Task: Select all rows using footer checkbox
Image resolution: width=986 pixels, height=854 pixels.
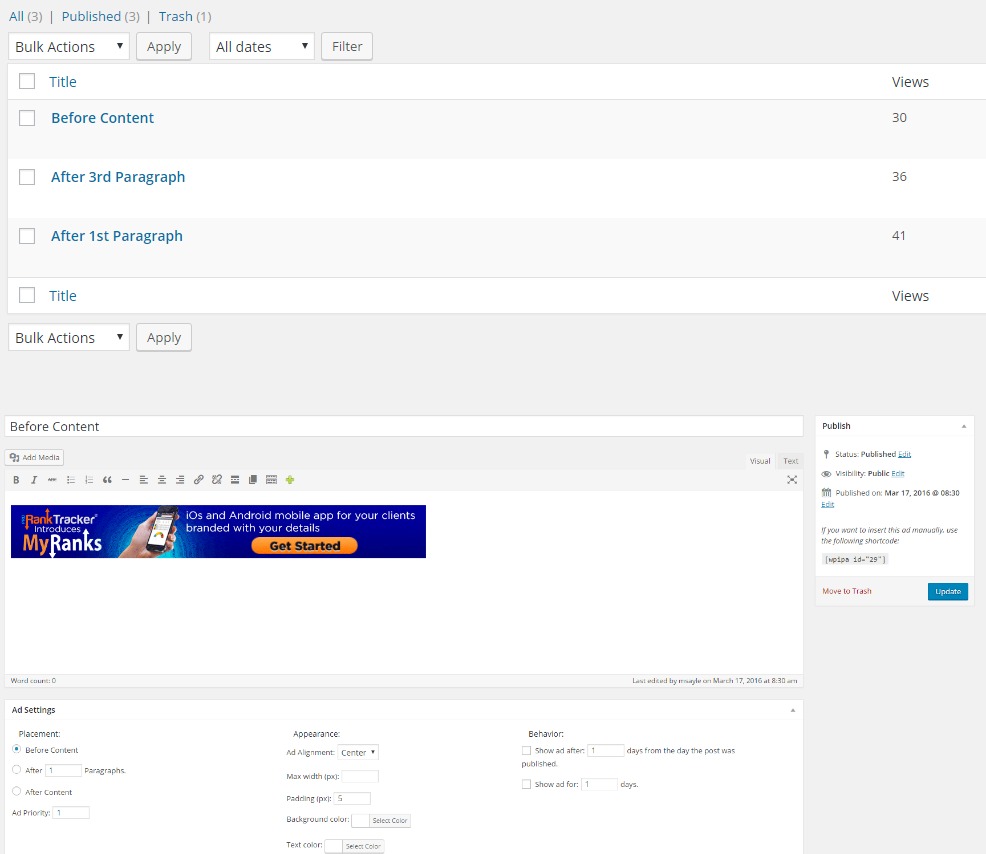Action: 27,295
